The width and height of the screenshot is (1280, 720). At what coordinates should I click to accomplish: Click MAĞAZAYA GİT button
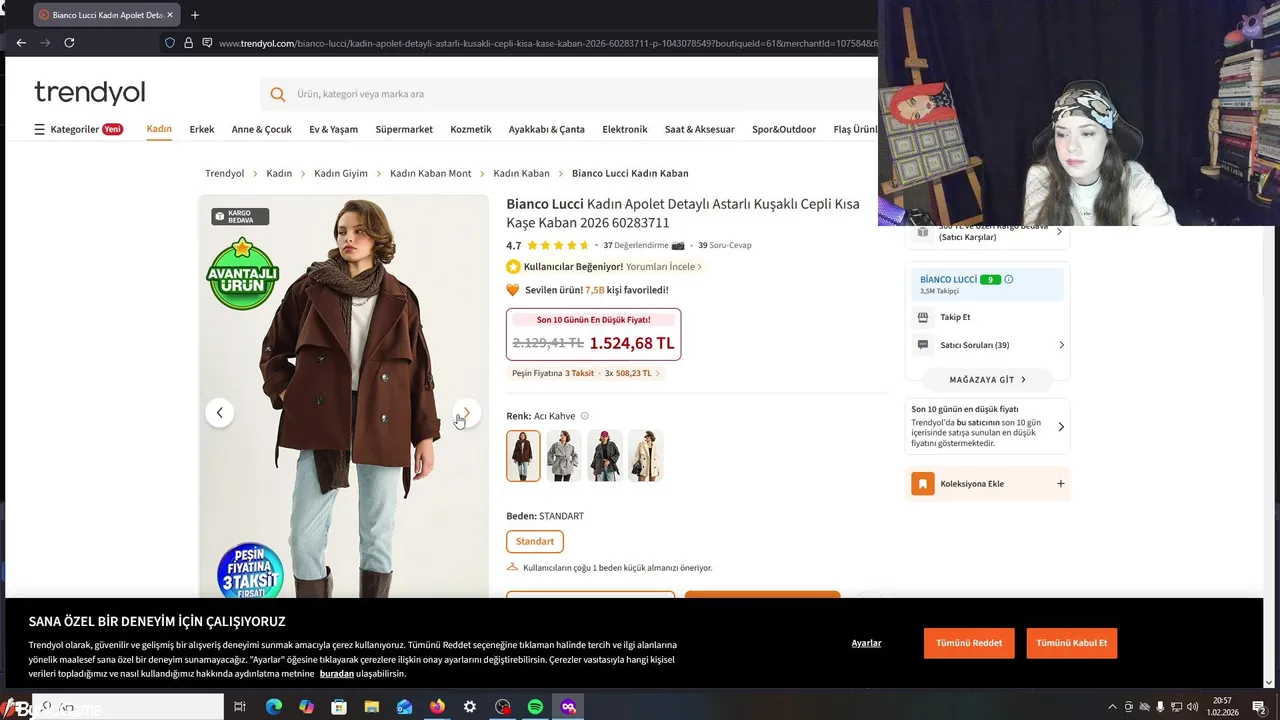(x=987, y=380)
